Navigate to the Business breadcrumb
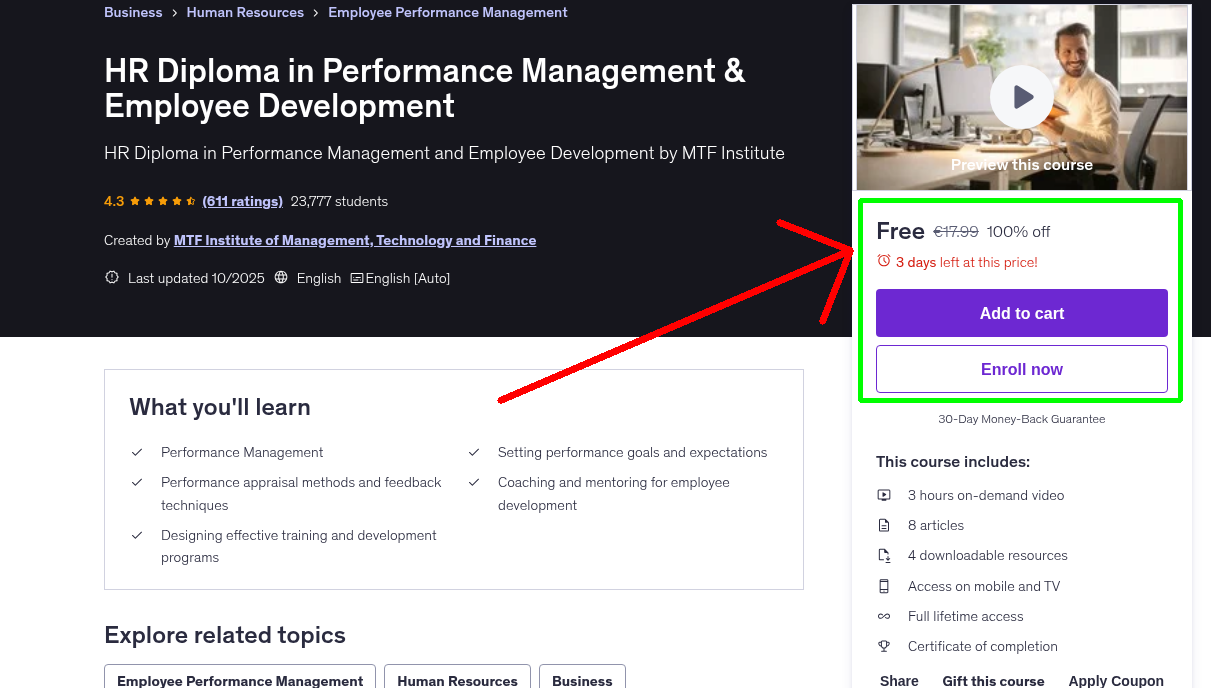The width and height of the screenshot is (1211, 688). 133,12
